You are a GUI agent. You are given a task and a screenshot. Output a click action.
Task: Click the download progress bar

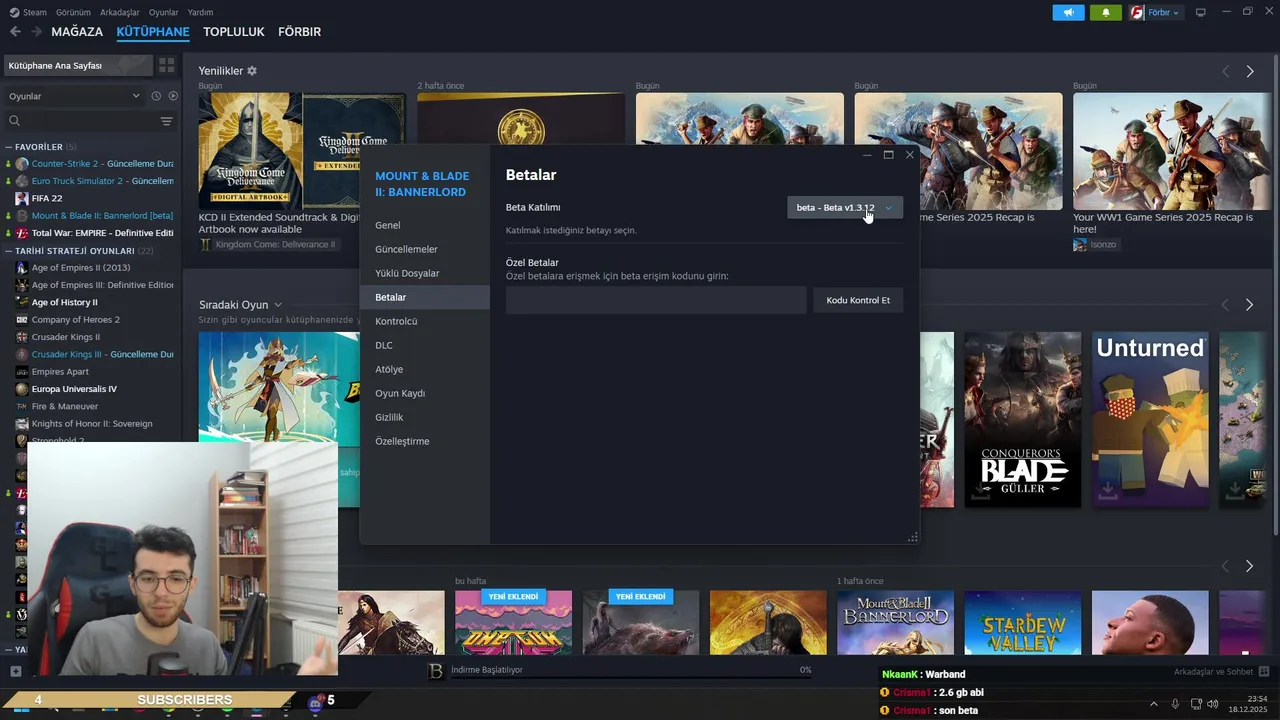click(x=631, y=679)
